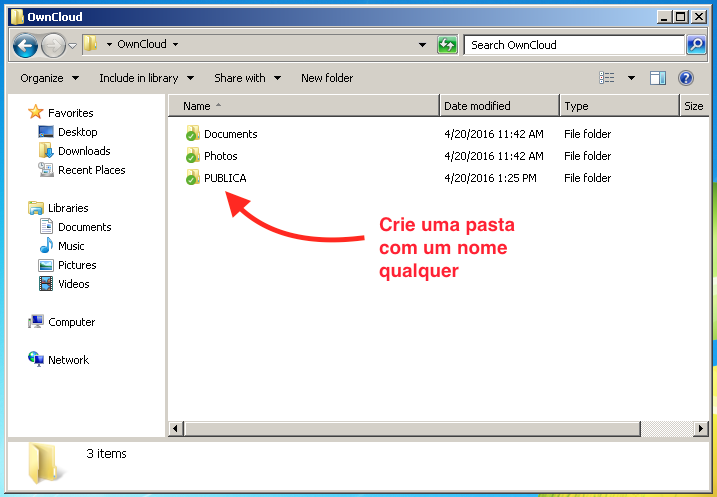Click the Network globe icon

tap(36, 359)
